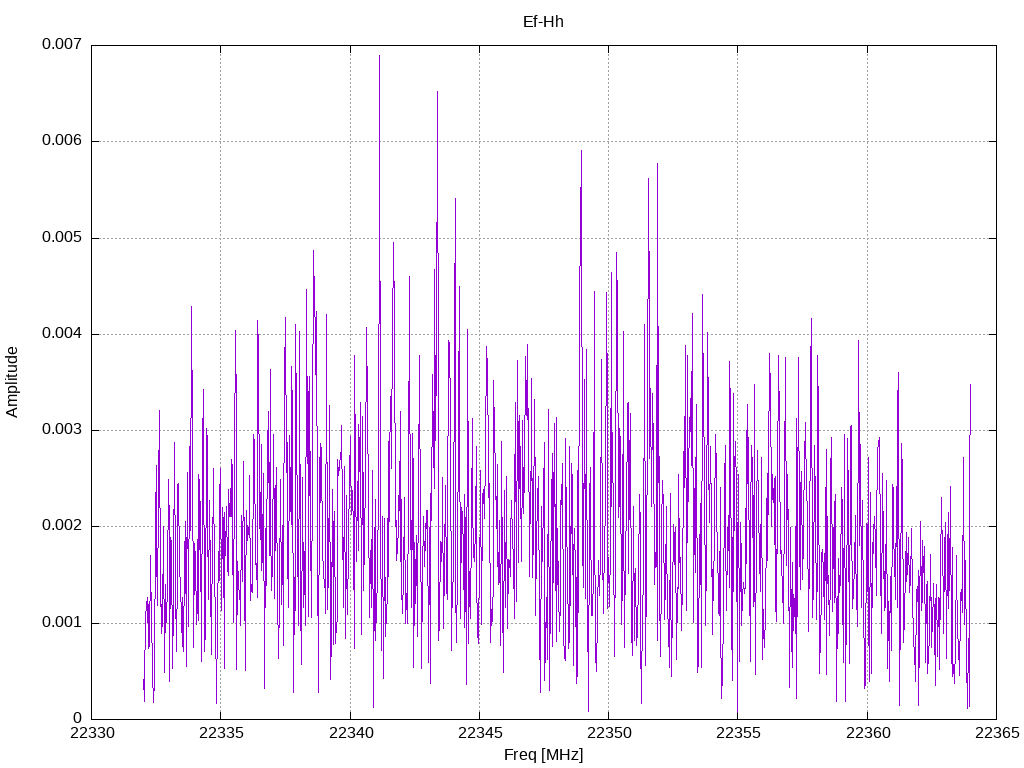Screen dimensions: 1024x768
Task: Click y-axis tick label 0.004
Action: click(x=62, y=333)
